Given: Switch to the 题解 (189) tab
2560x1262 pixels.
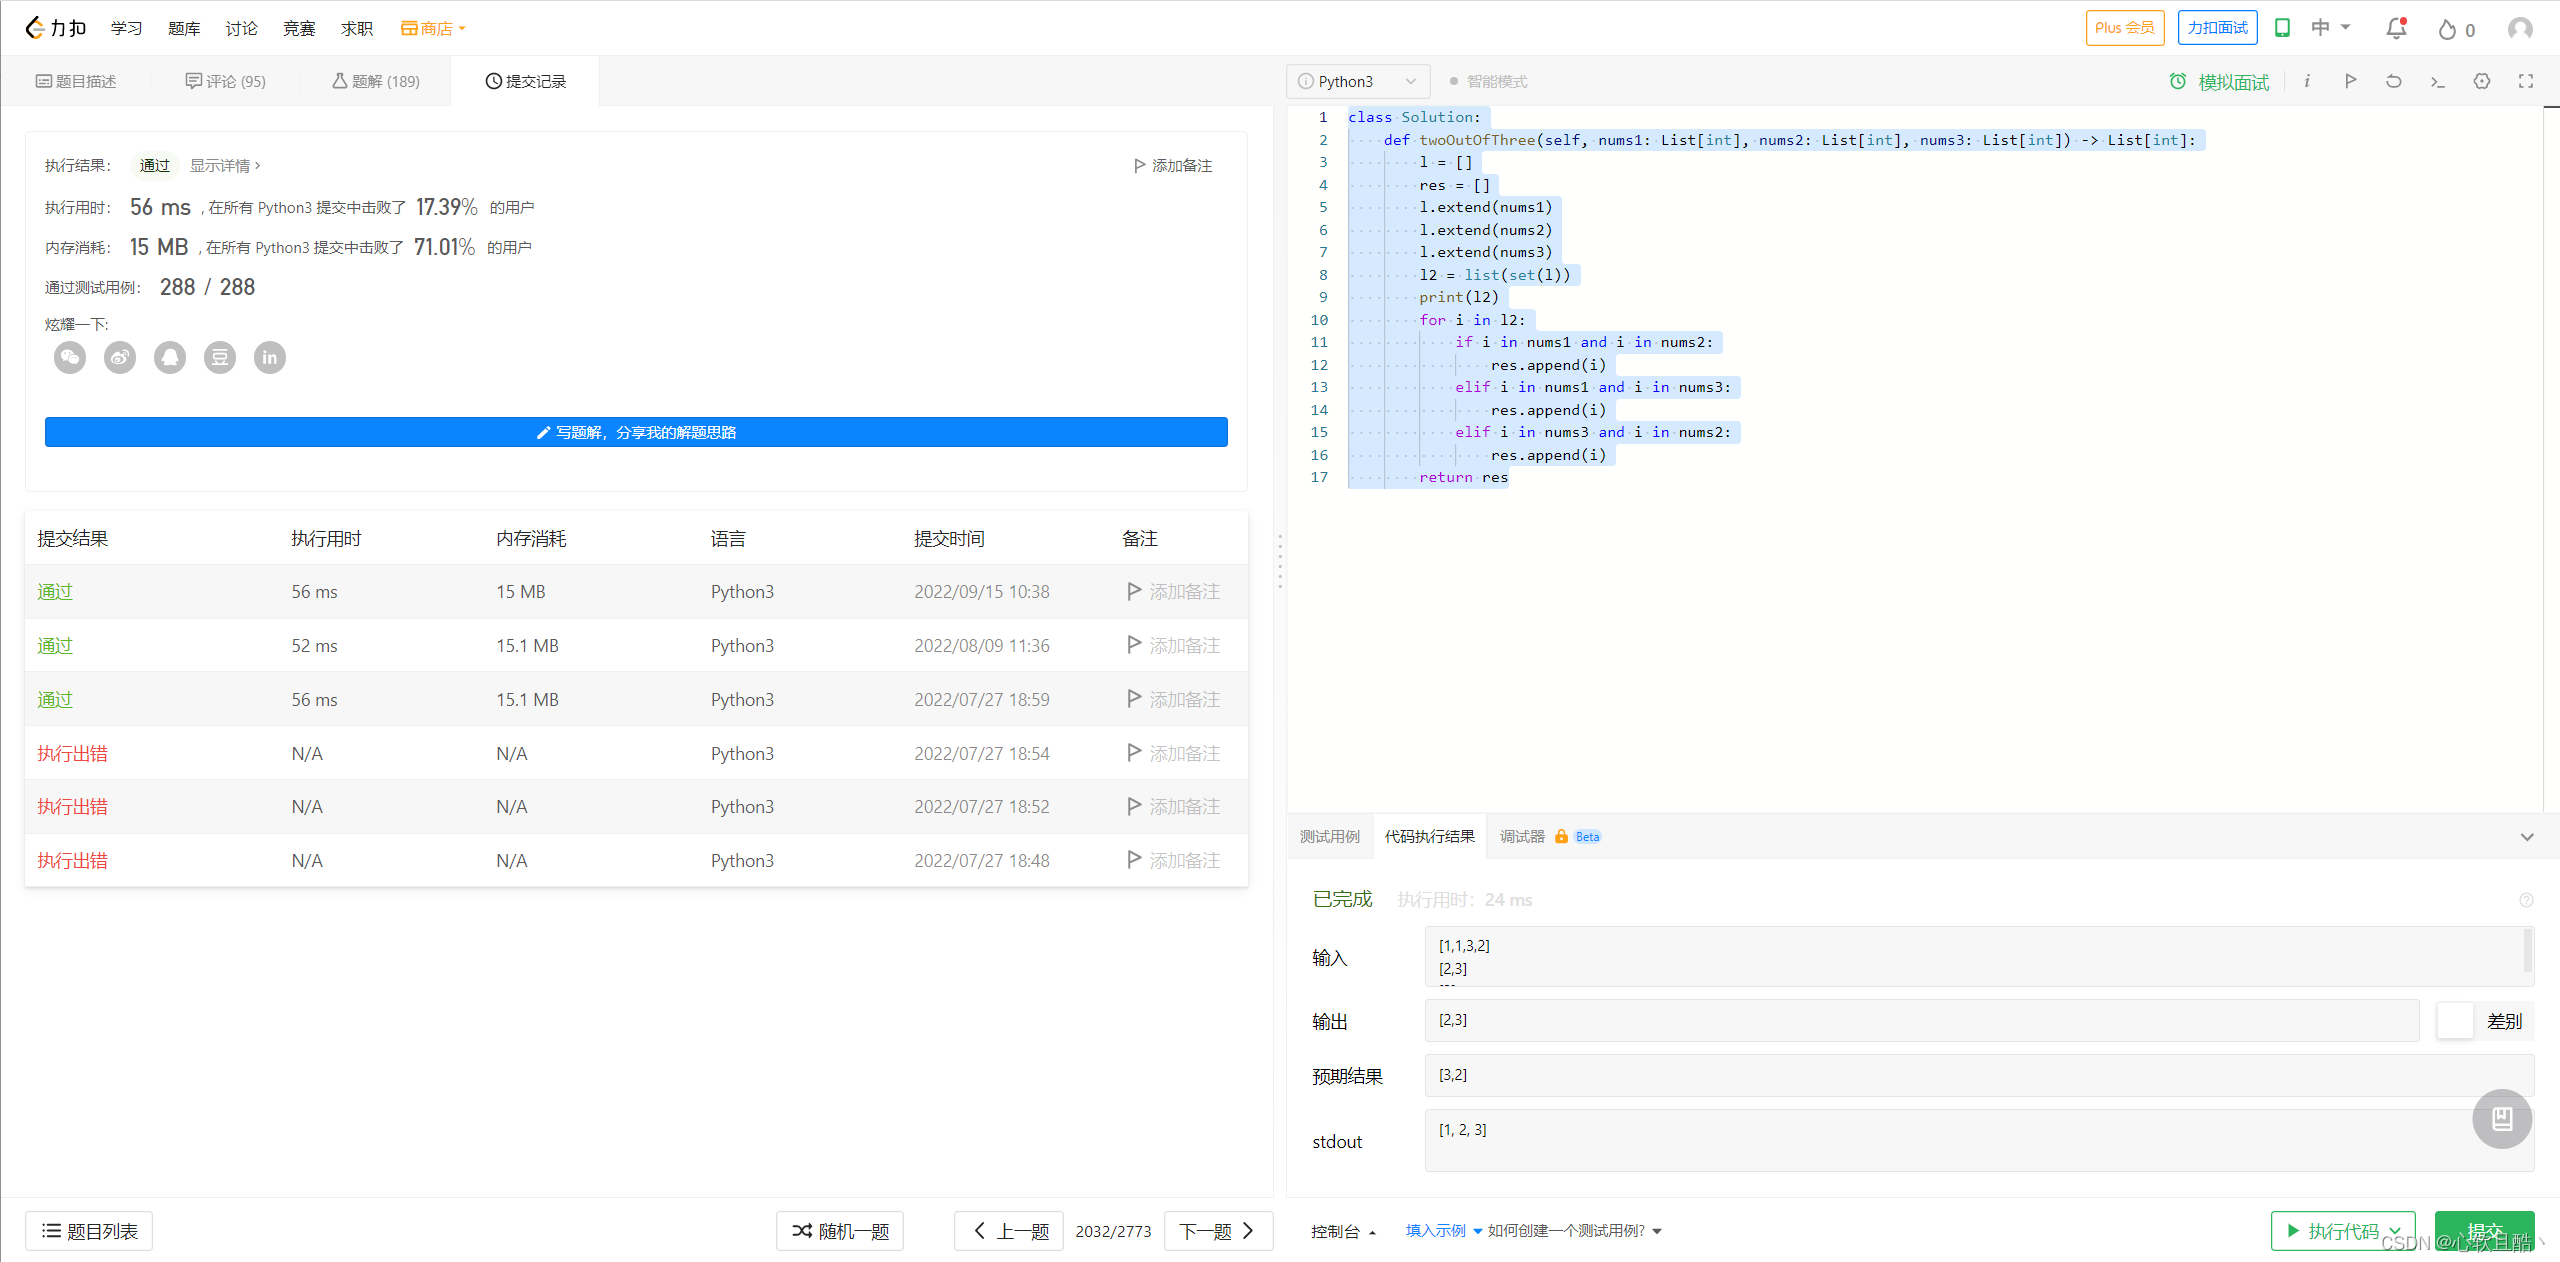Looking at the screenshot, I should point(376,81).
